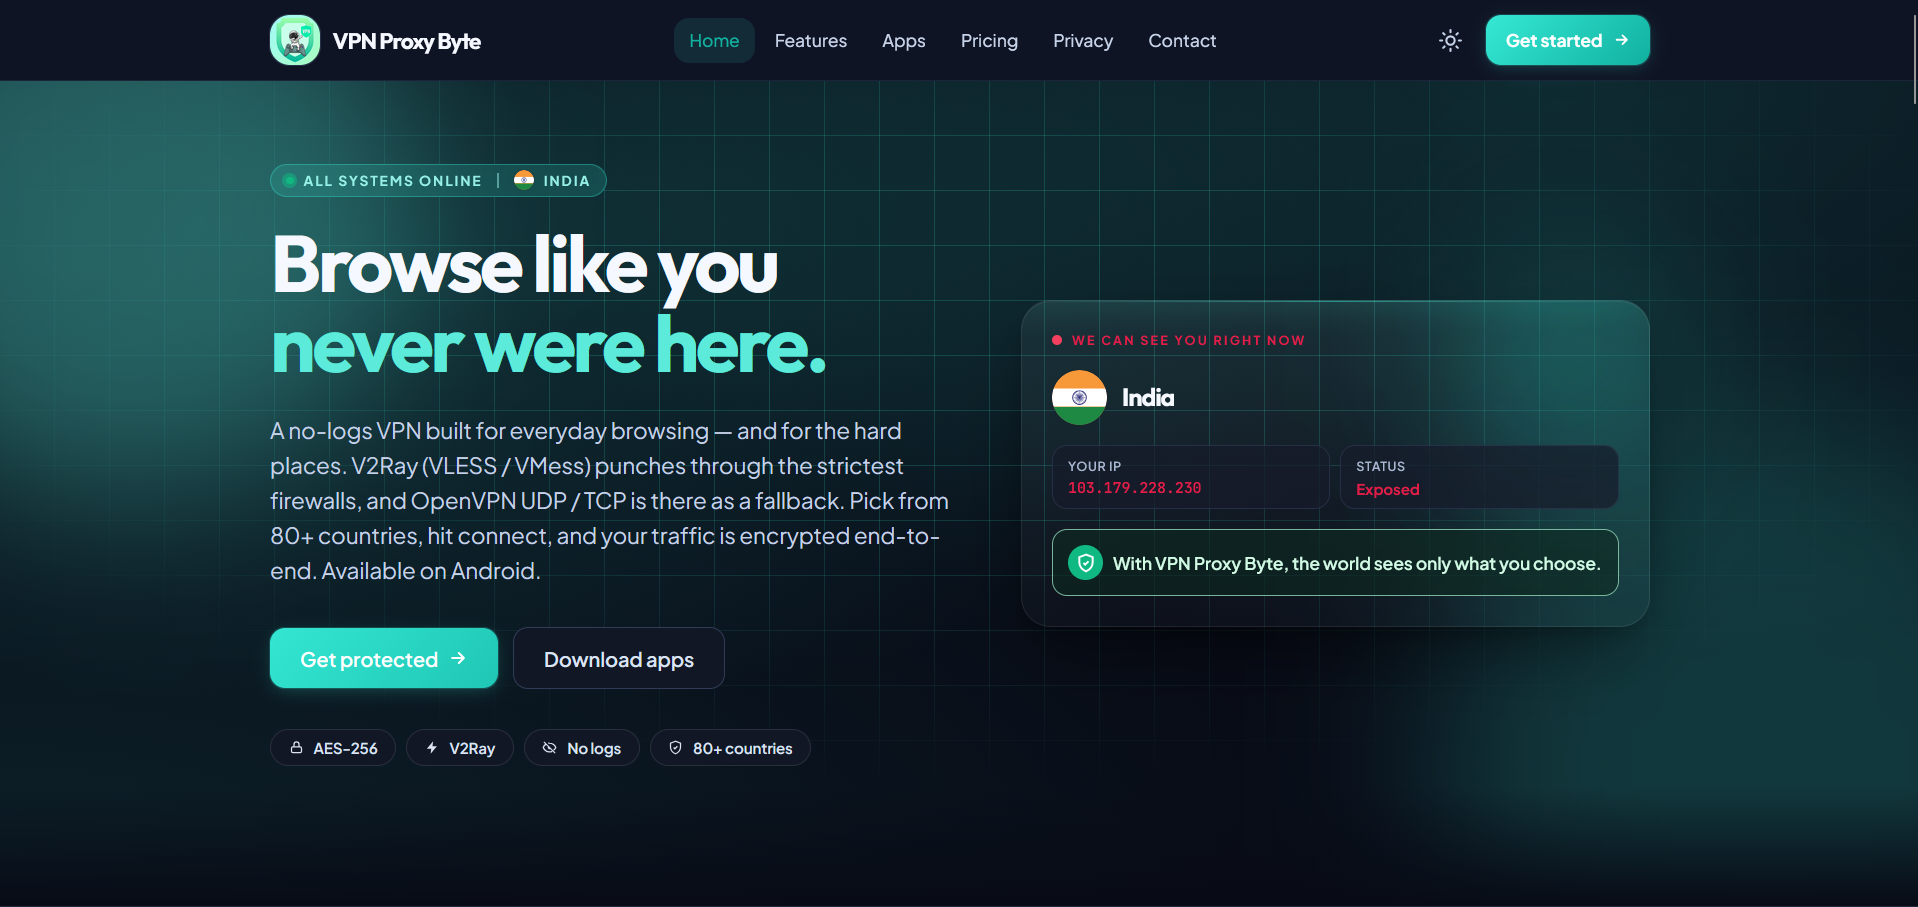Click the V2Ray chip label

pos(472,748)
